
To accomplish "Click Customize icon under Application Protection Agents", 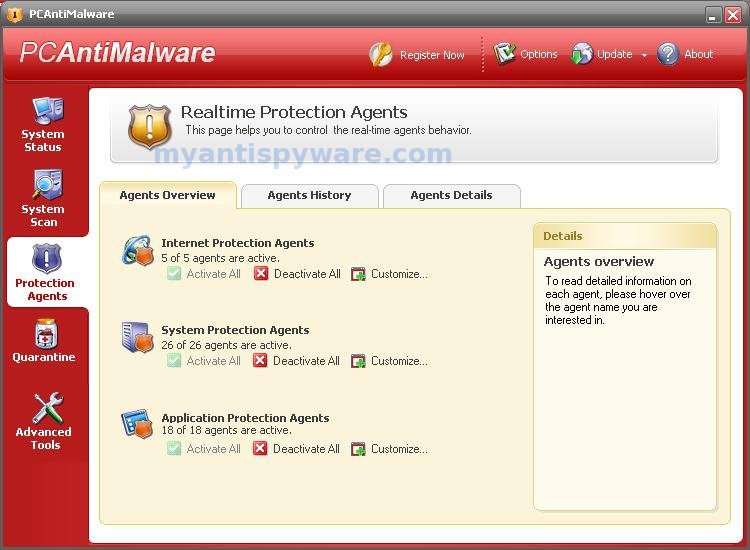I will (358, 449).
